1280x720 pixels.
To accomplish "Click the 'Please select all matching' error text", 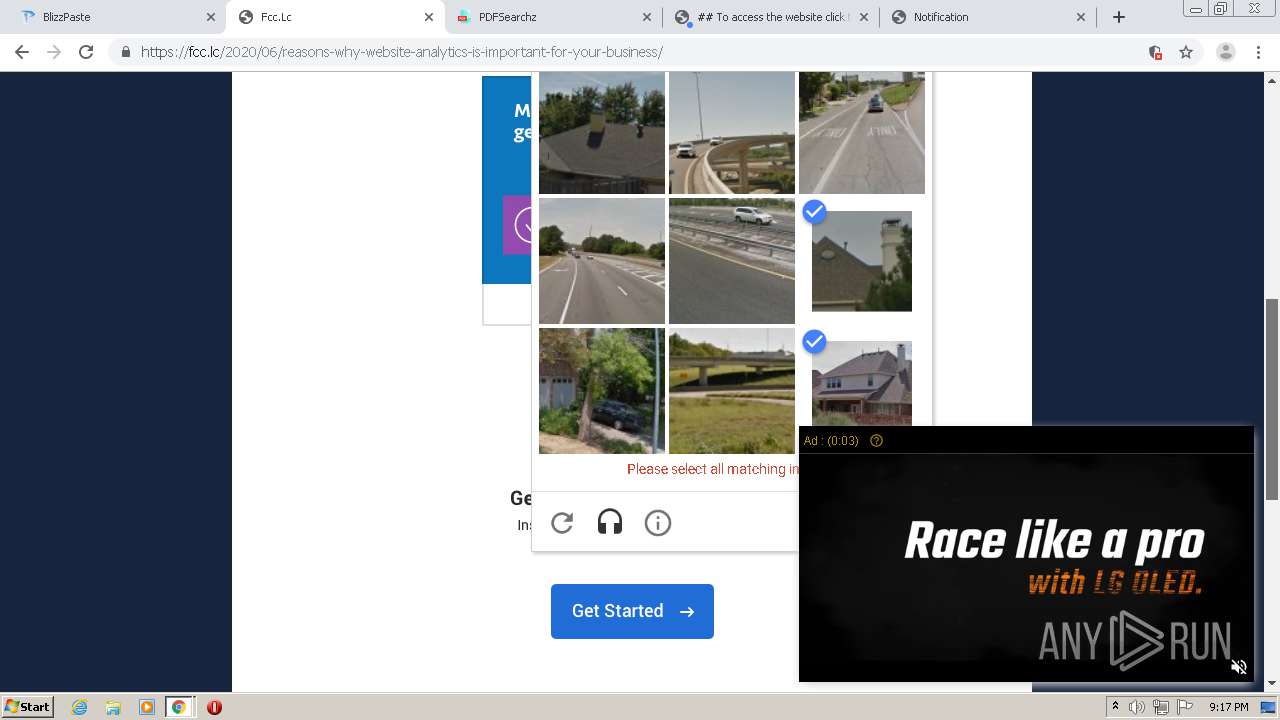I will [713, 469].
